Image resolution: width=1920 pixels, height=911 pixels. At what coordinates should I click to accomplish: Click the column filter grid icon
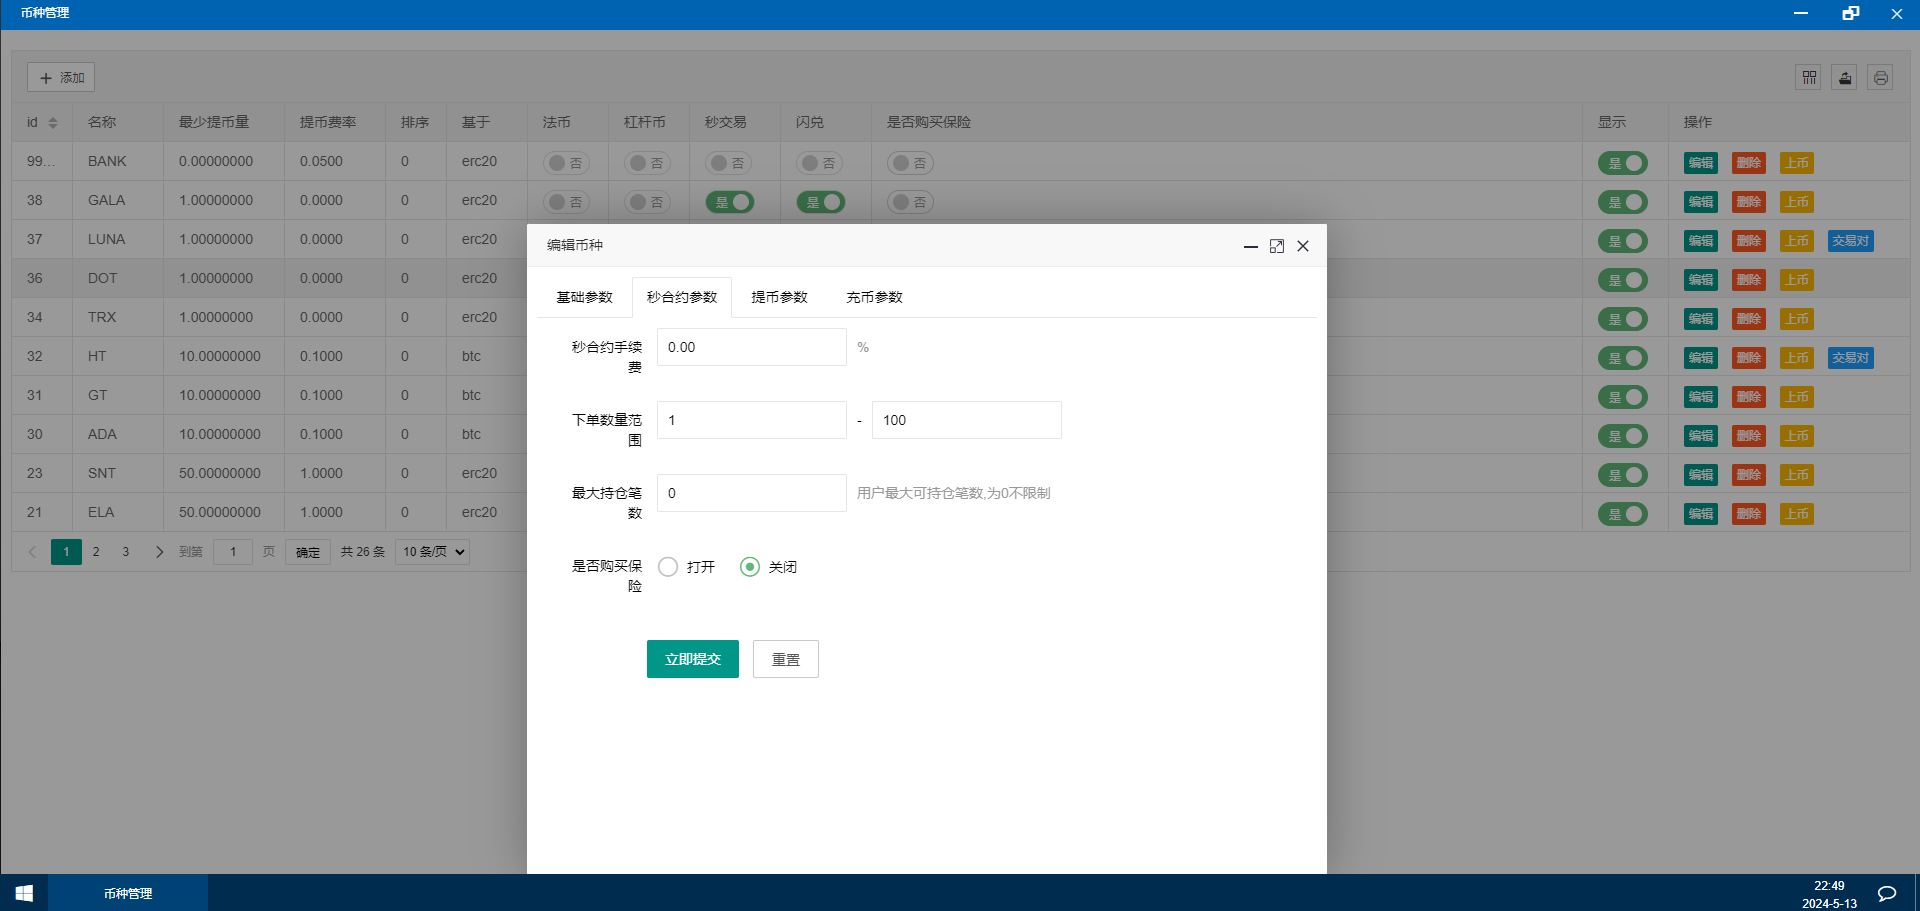pos(1808,78)
